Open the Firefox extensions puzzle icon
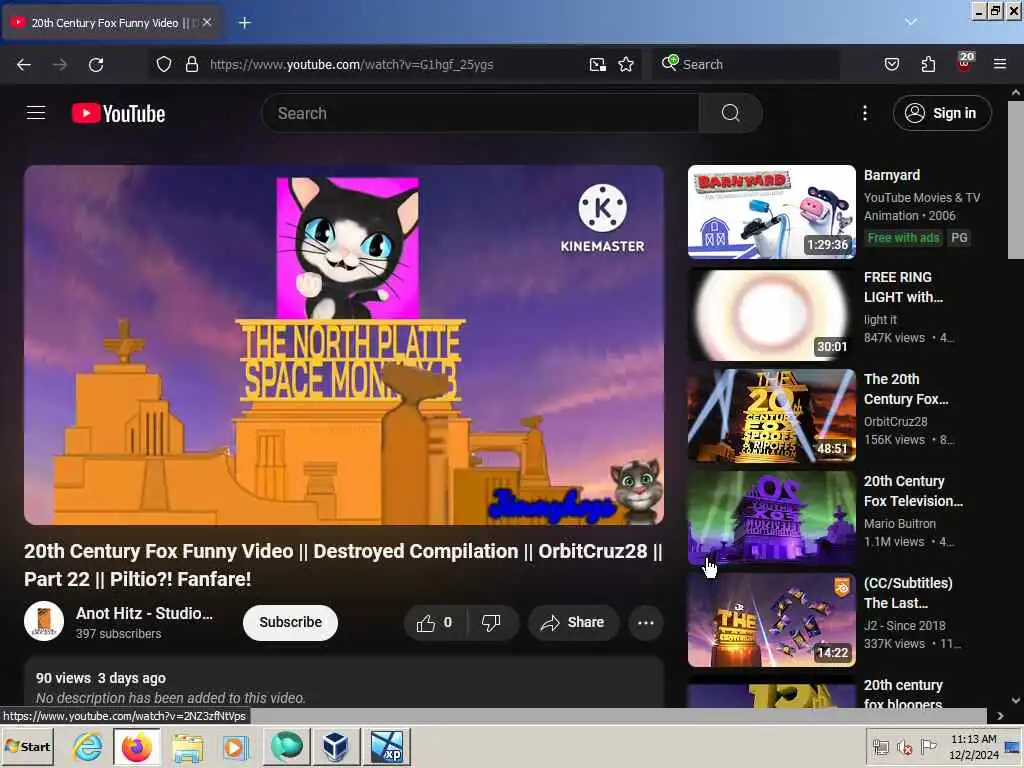This screenshot has width=1024, height=768. tap(928, 64)
